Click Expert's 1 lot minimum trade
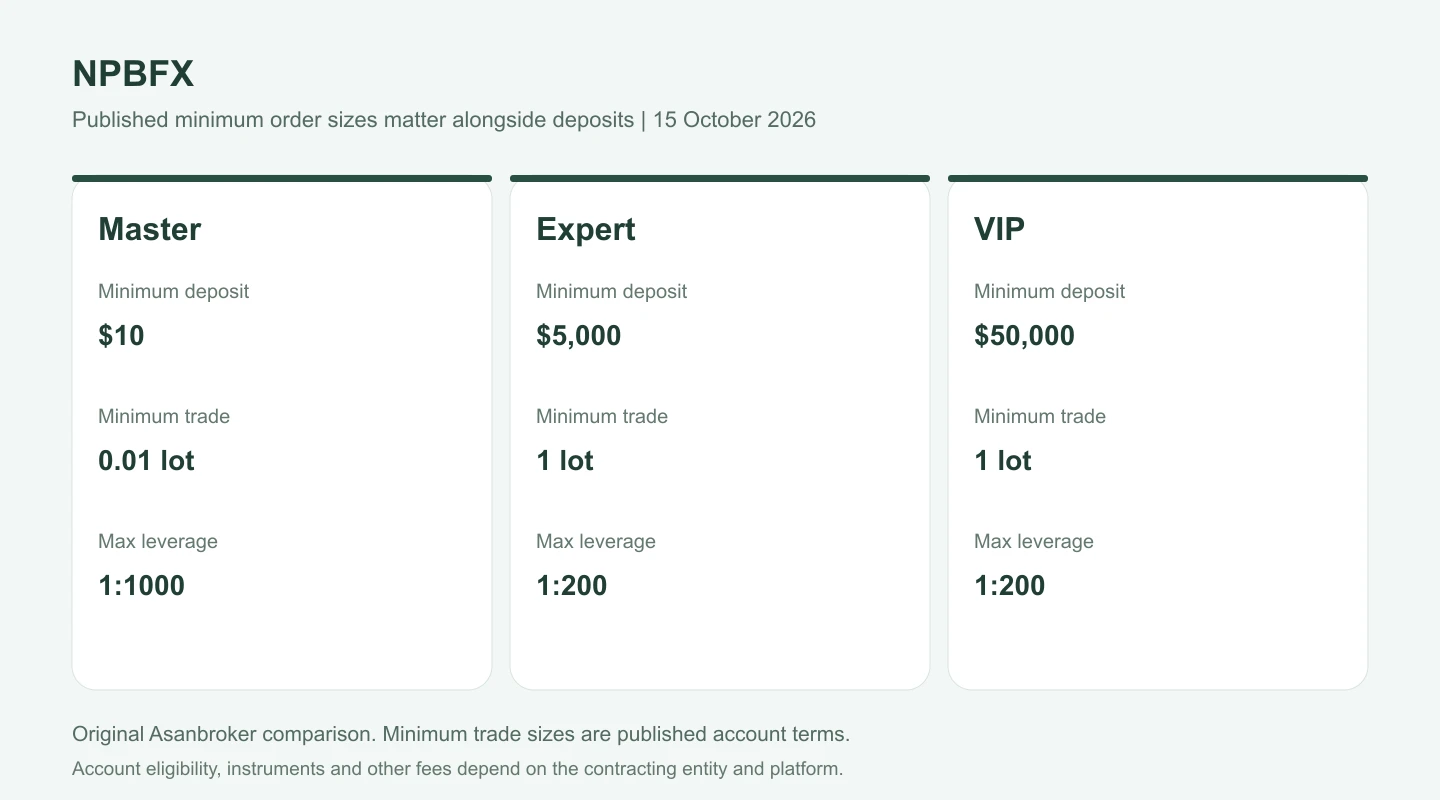Screen dimensions: 1440x800 click(x=565, y=460)
